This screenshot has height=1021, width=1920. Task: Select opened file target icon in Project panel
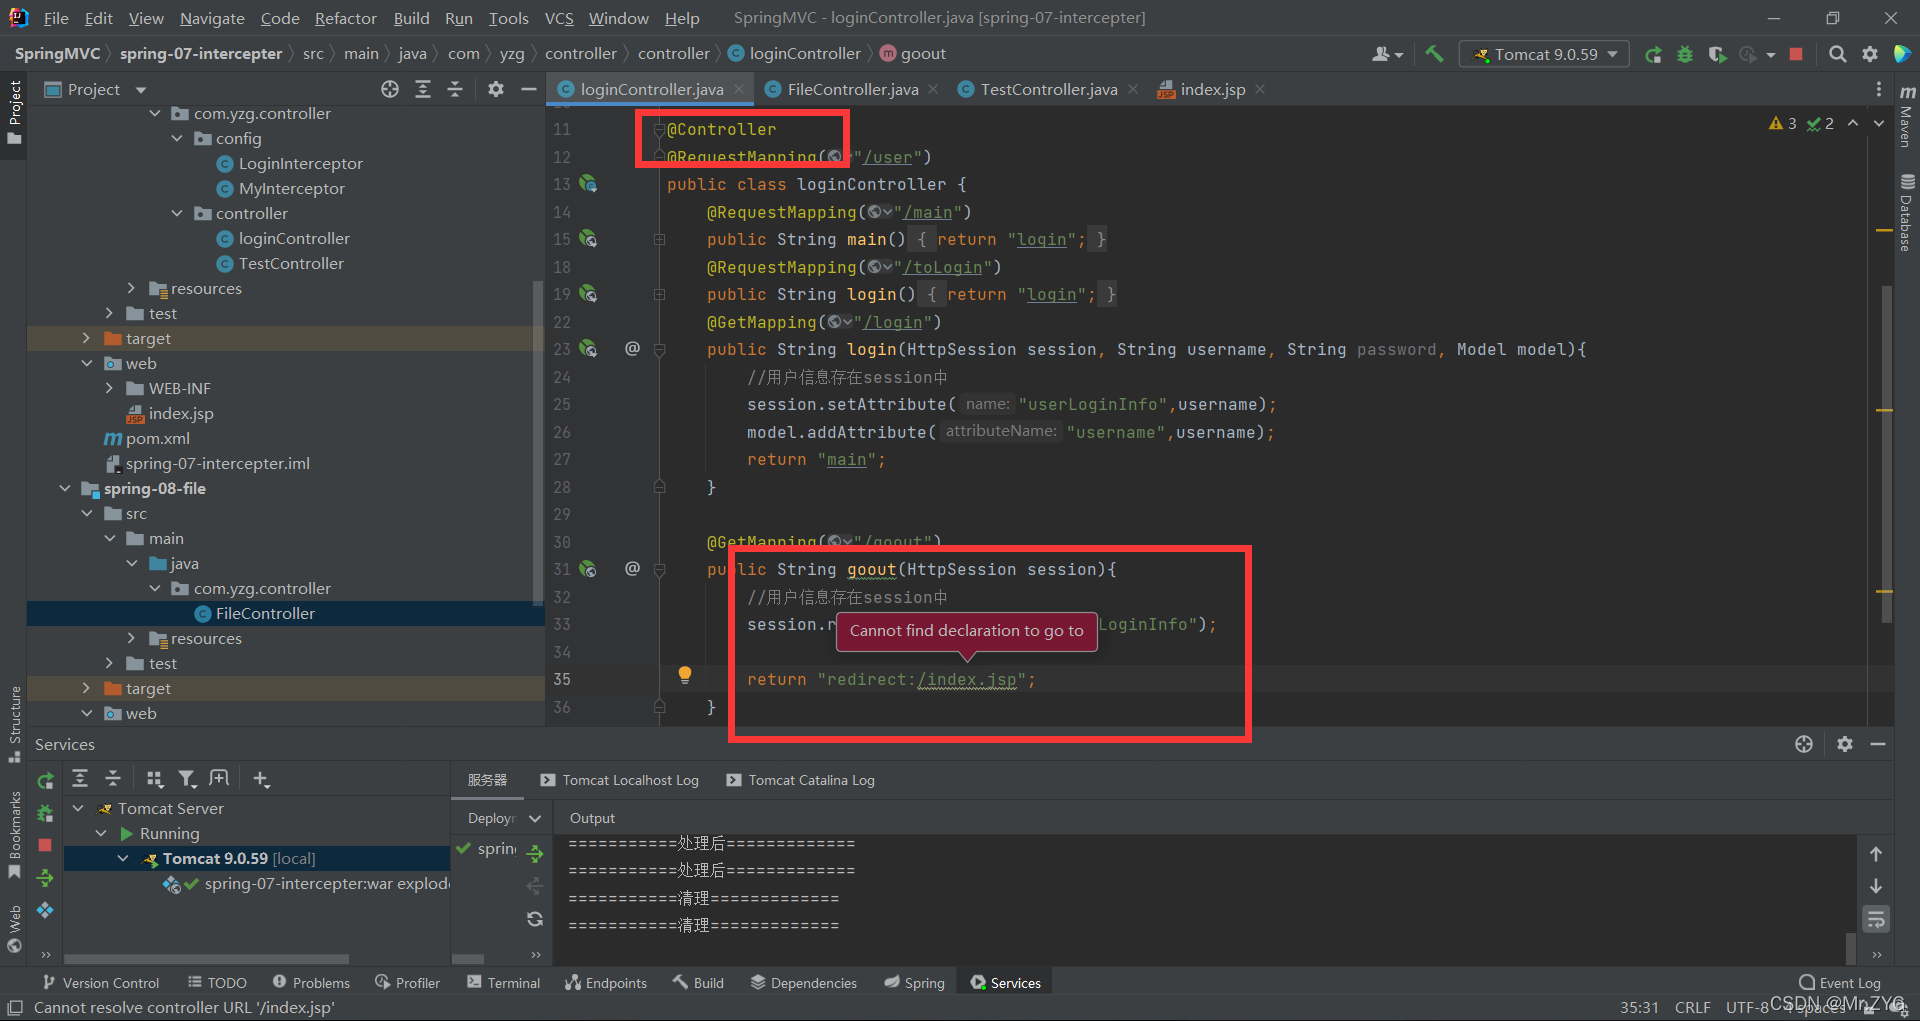click(390, 89)
